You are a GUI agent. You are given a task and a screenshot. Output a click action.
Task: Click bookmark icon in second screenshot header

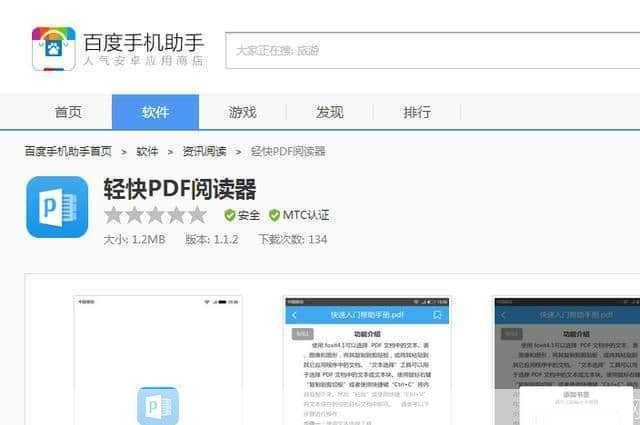coord(437,315)
